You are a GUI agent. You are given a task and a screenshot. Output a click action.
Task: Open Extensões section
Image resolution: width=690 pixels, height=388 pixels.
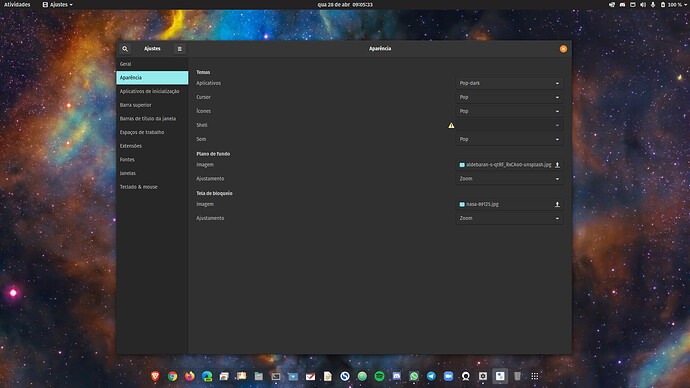(152, 146)
